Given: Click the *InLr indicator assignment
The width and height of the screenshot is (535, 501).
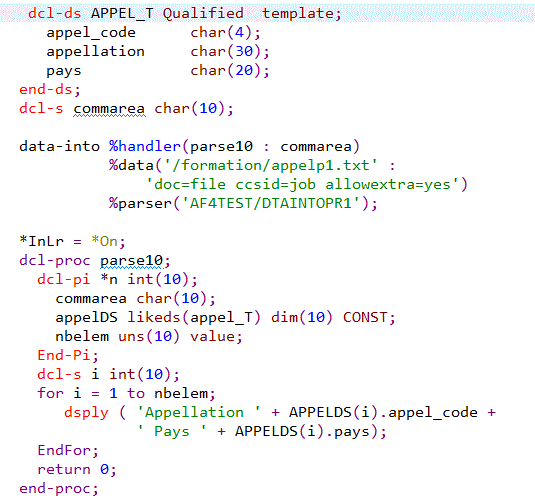Looking at the screenshot, I should [72, 242].
